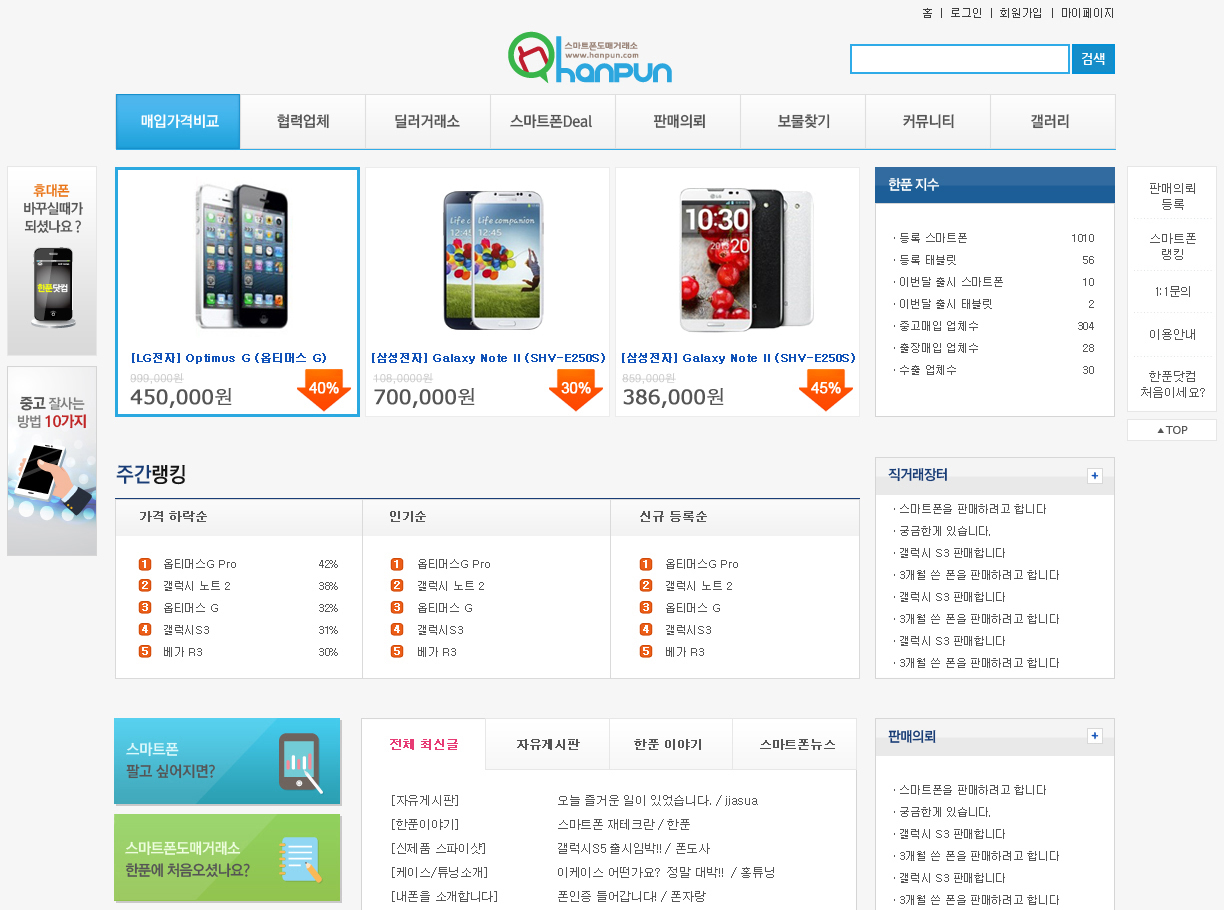Switch to the 자유게시판 tab
The width and height of the screenshot is (1224, 910).
548,744
